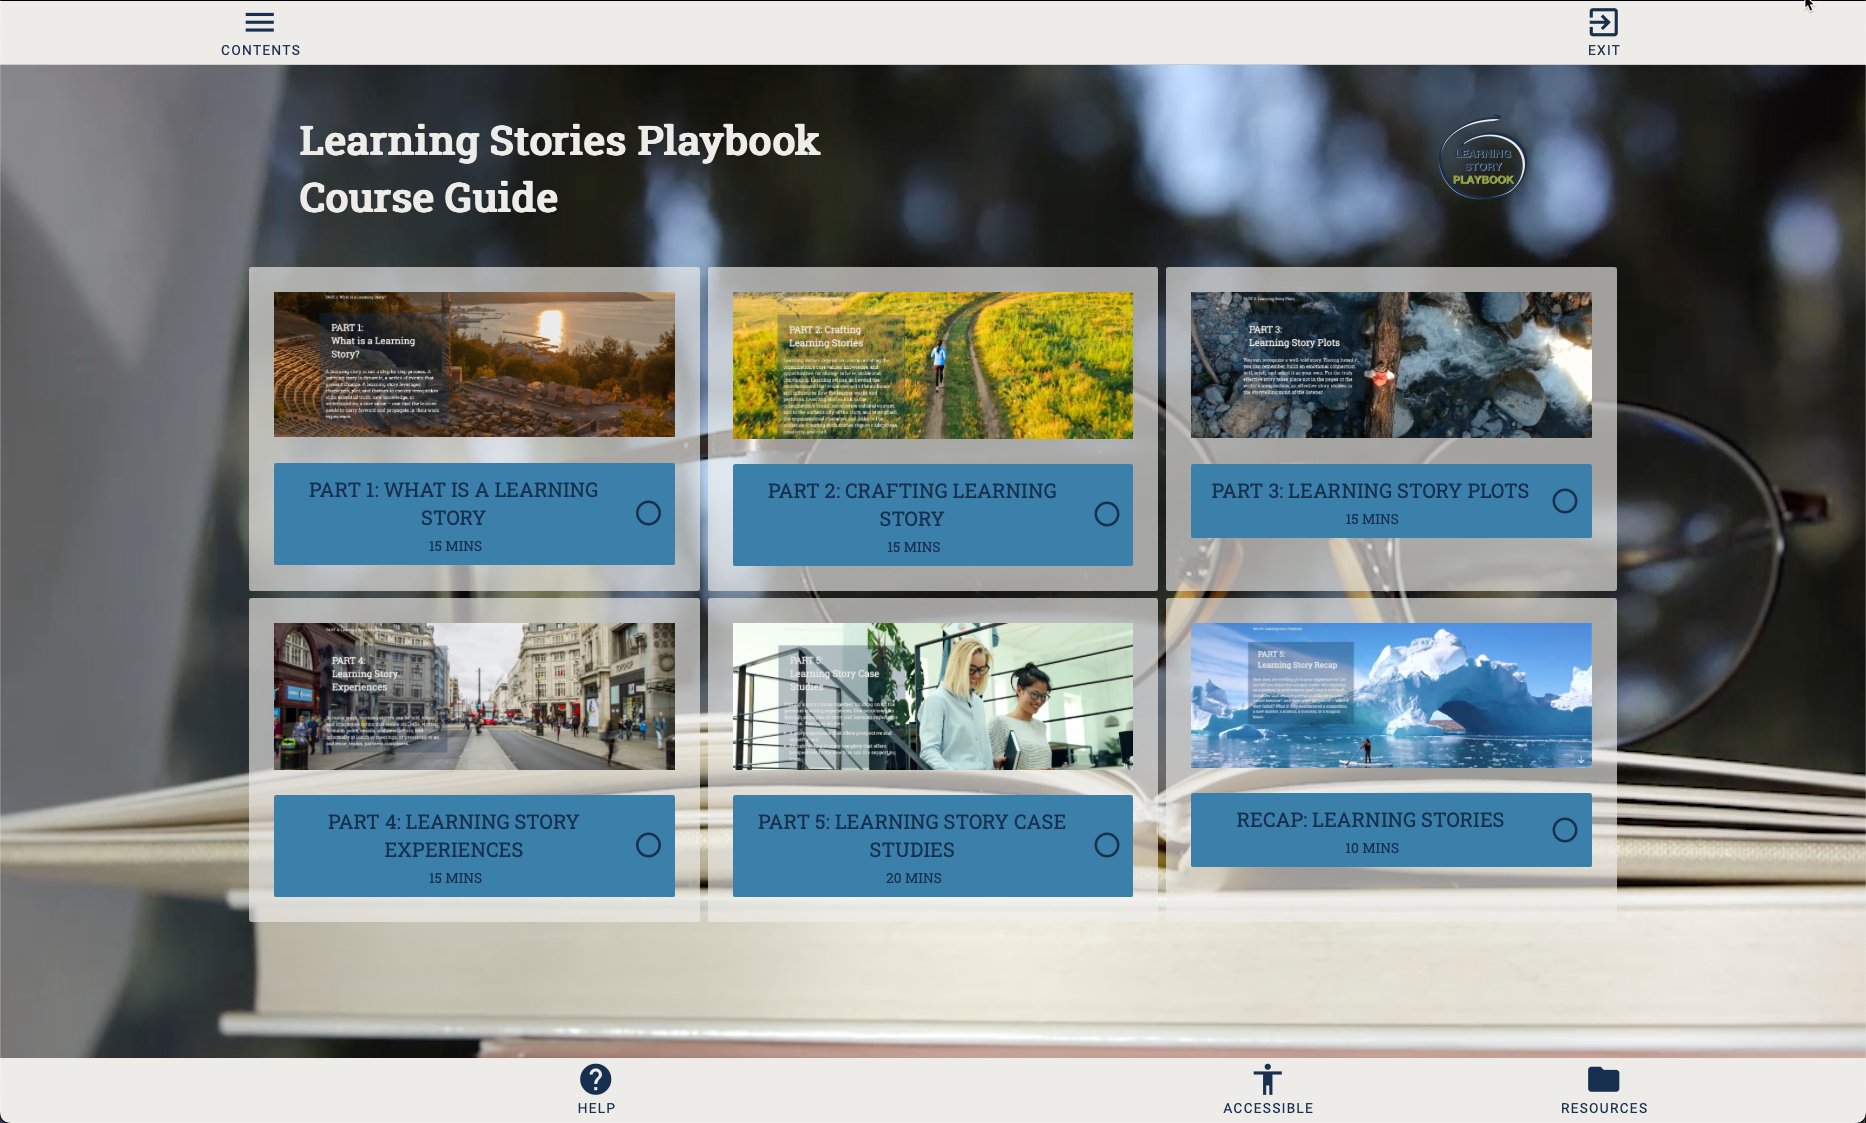Image resolution: width=1866 pixels, height=1123 pixels.
Task: Click Part 1 sunset amphitheater thumbnail
Action: [474, 364]
